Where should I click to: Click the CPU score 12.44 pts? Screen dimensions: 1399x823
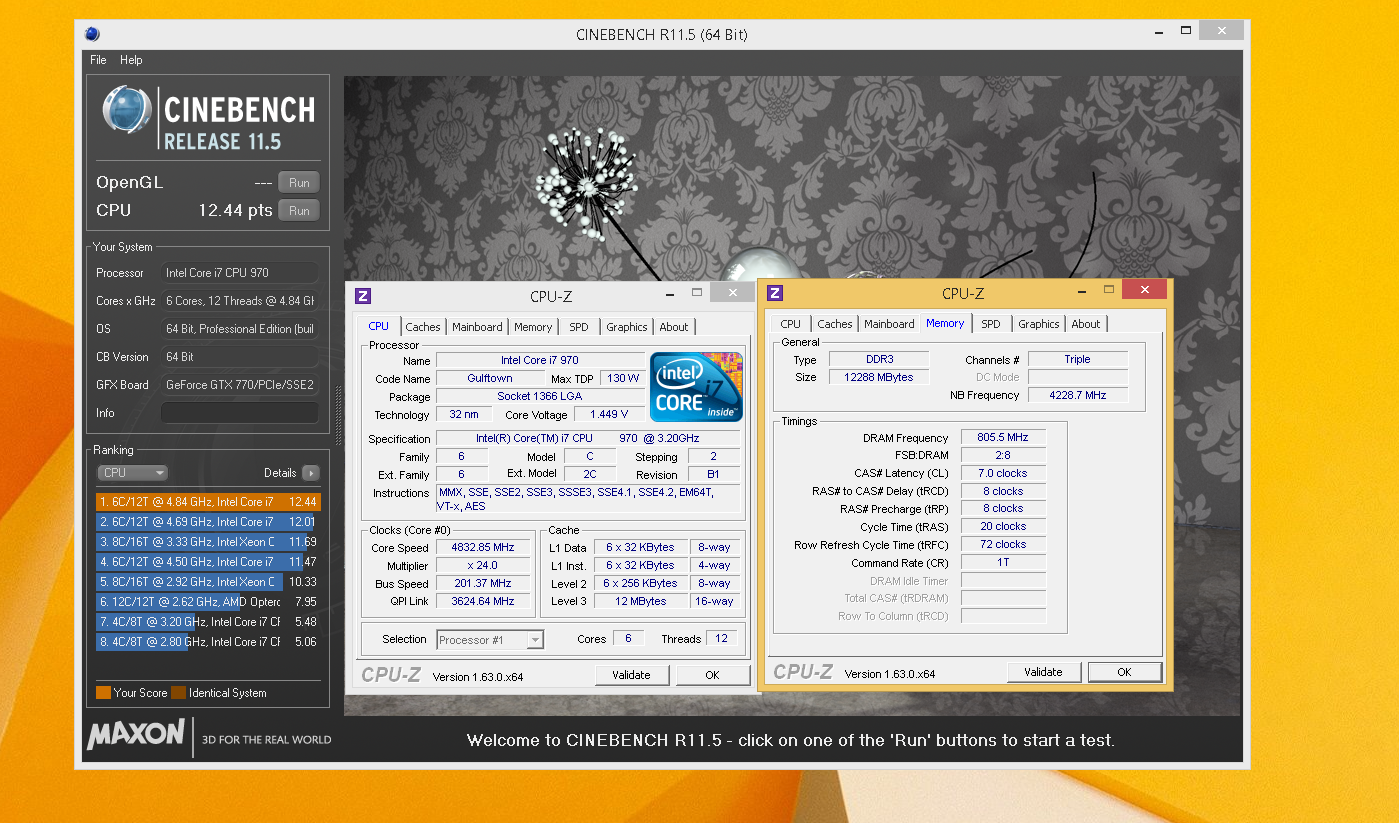[x=235, y=211]
